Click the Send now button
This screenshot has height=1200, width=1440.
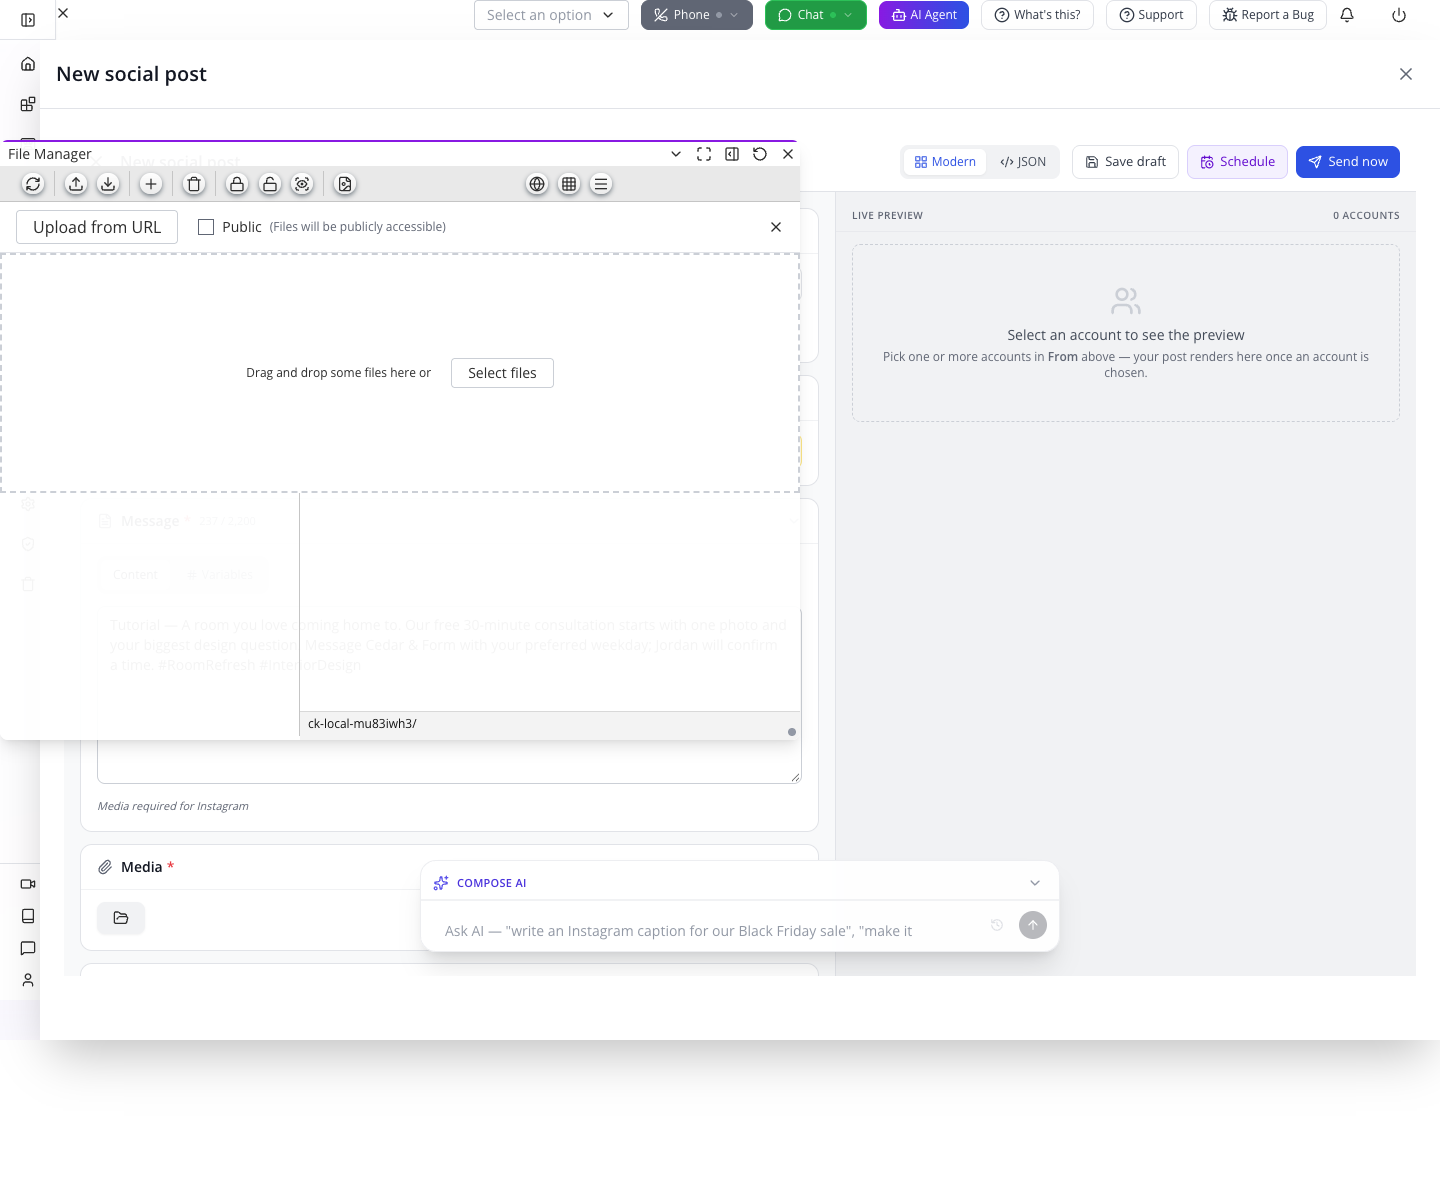pos(1348,162)
